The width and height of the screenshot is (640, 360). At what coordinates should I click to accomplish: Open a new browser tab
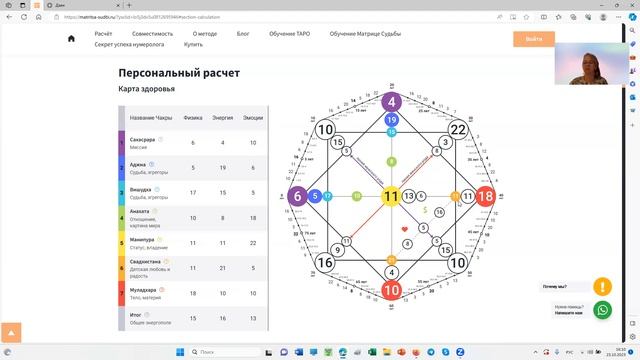[x=129, y=5]
